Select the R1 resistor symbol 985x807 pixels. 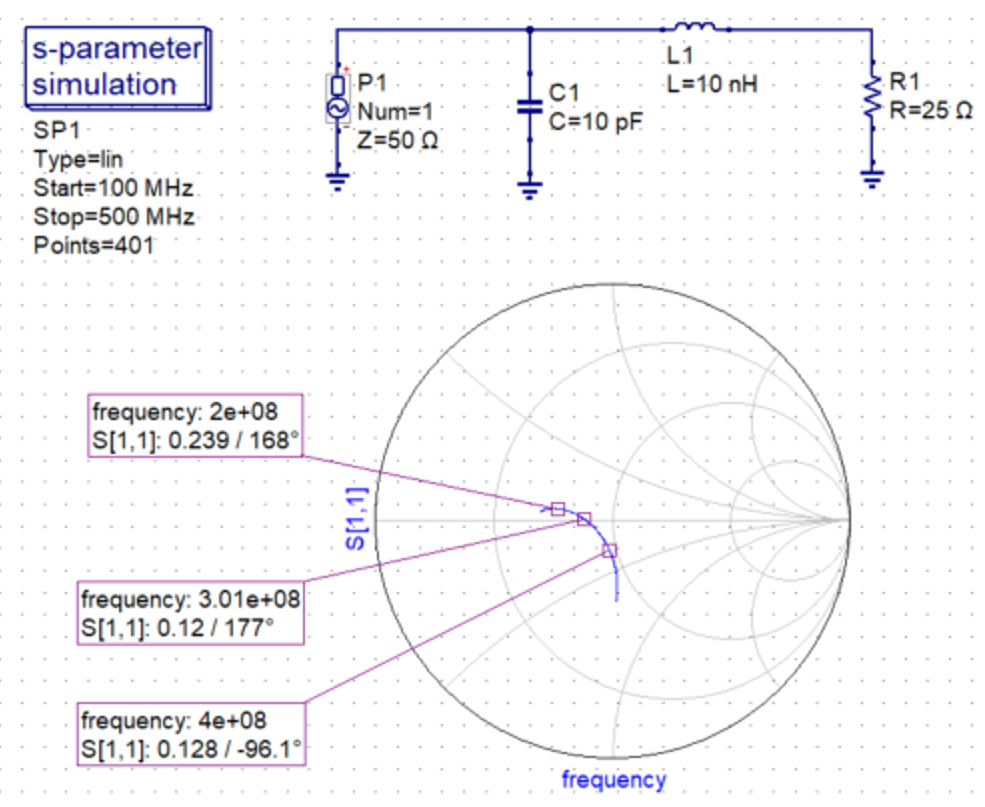[x=872, y=96]
